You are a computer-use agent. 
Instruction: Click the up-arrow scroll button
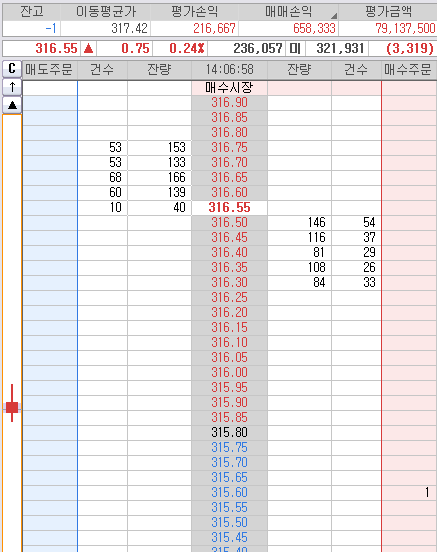click(x=12, y=87)
